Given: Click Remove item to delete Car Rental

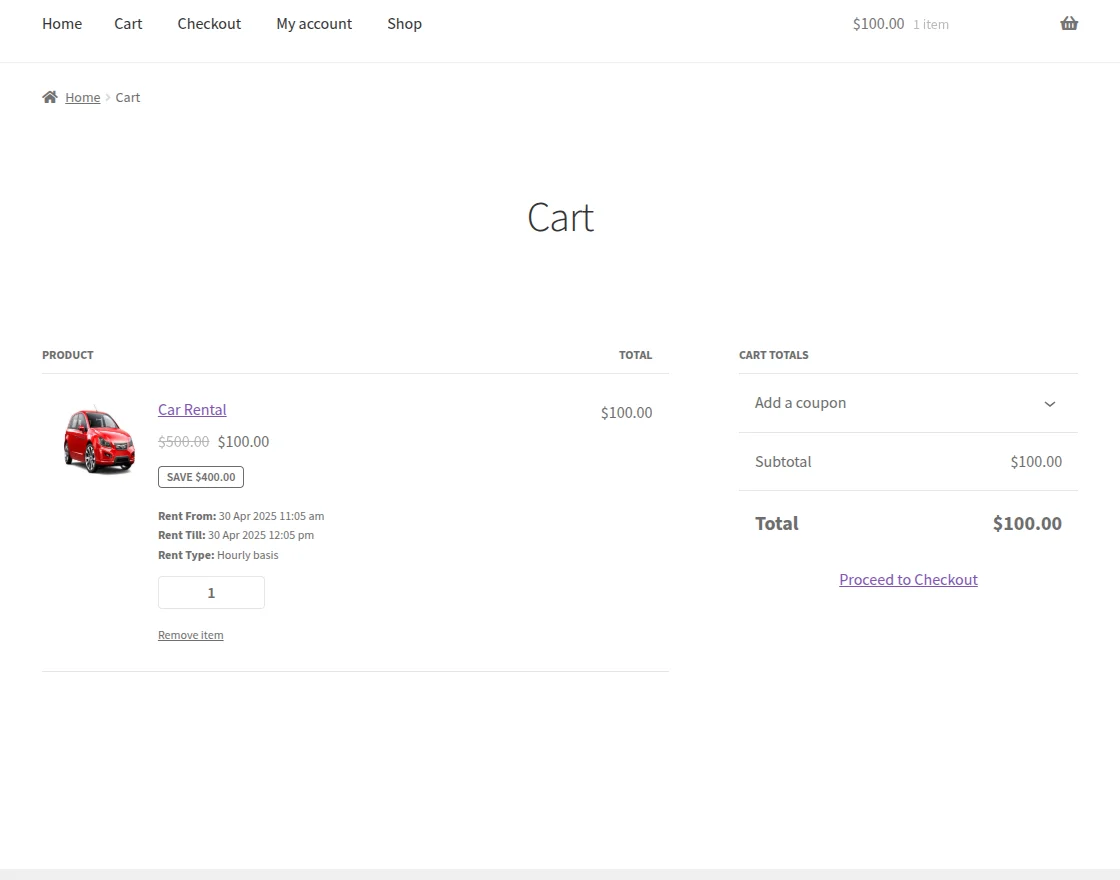Looking at the screenshot, I should [190, 634].
